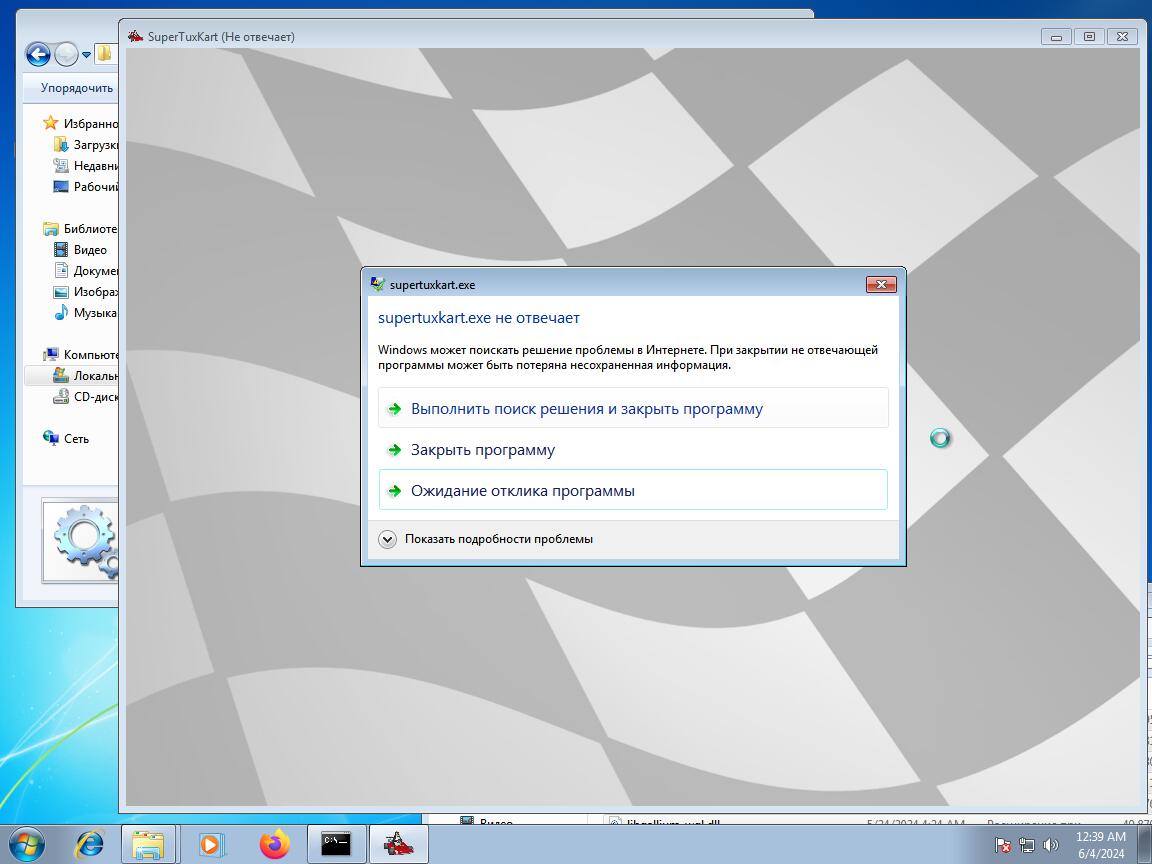Open the clock showing 12:39 AM

[1101, 845]
